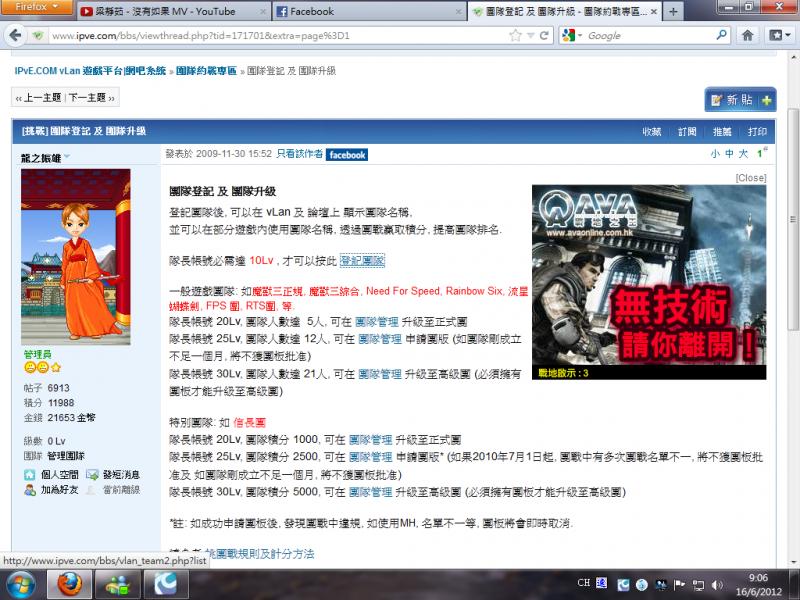Click the network tray icon
The image size is (800, 600).
(698, 585)
